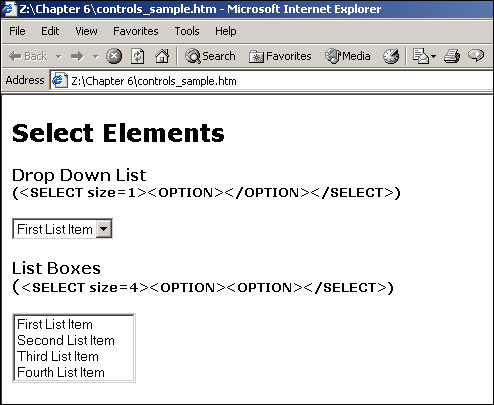
Task: Go to Home page icon
Action: [162, 56]
